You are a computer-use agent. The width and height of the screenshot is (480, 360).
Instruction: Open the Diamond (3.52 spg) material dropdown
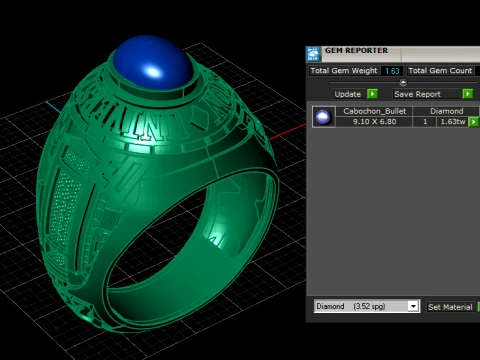[413, 306]
